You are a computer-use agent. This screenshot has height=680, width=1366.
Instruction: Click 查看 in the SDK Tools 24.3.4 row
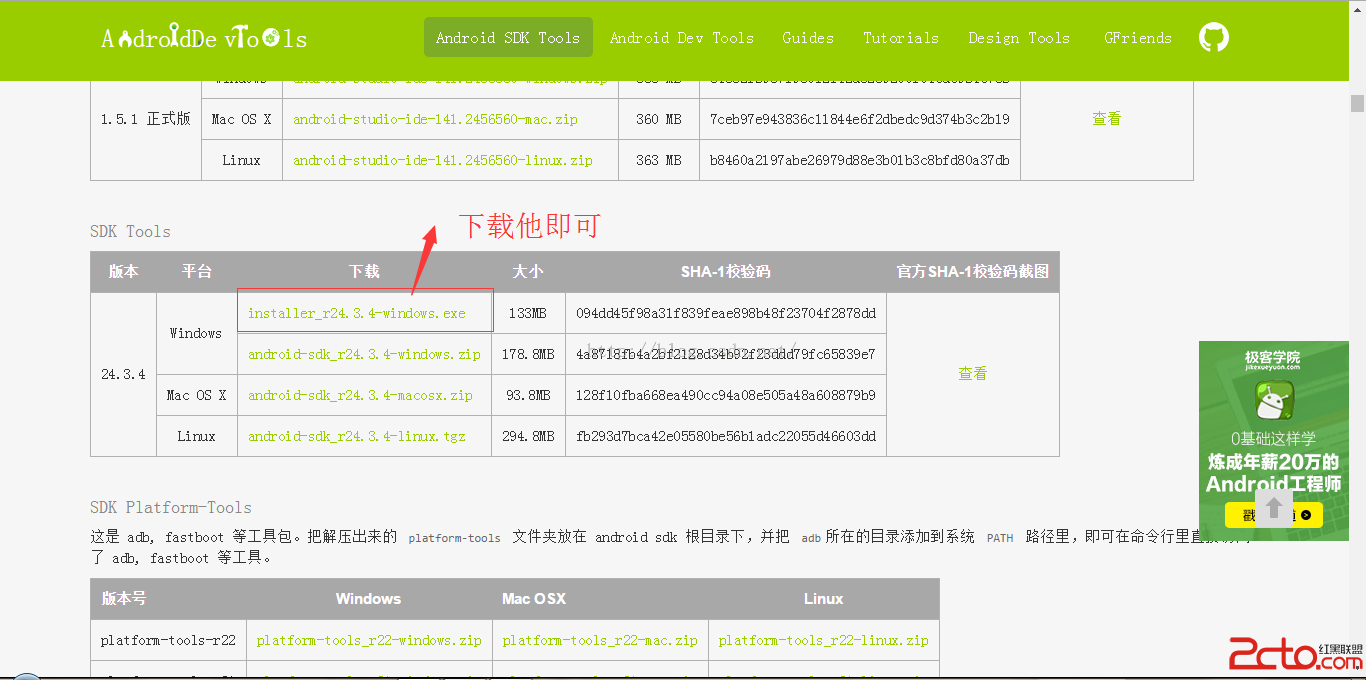pyautogui.click(x=973, y=374)
